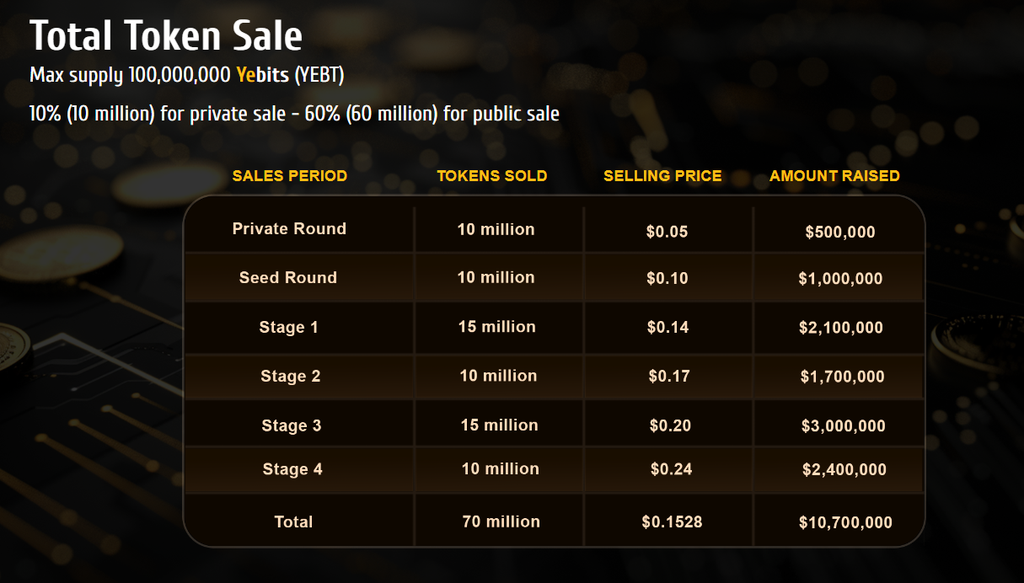The width and height of the screenshot is (1024, 583).
Task: Click the Seed Round row label
Action: [x=288, y=277]
